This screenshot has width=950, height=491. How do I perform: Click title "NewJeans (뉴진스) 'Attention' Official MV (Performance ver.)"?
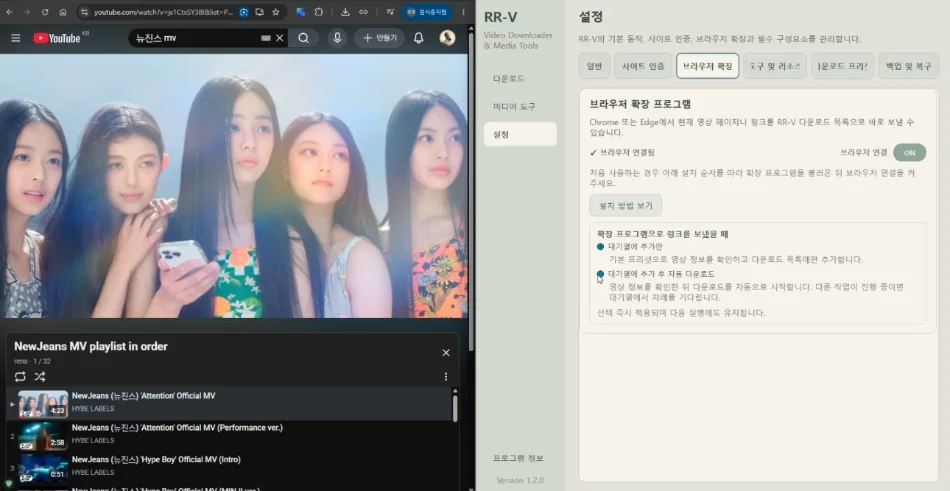[177, 427]
